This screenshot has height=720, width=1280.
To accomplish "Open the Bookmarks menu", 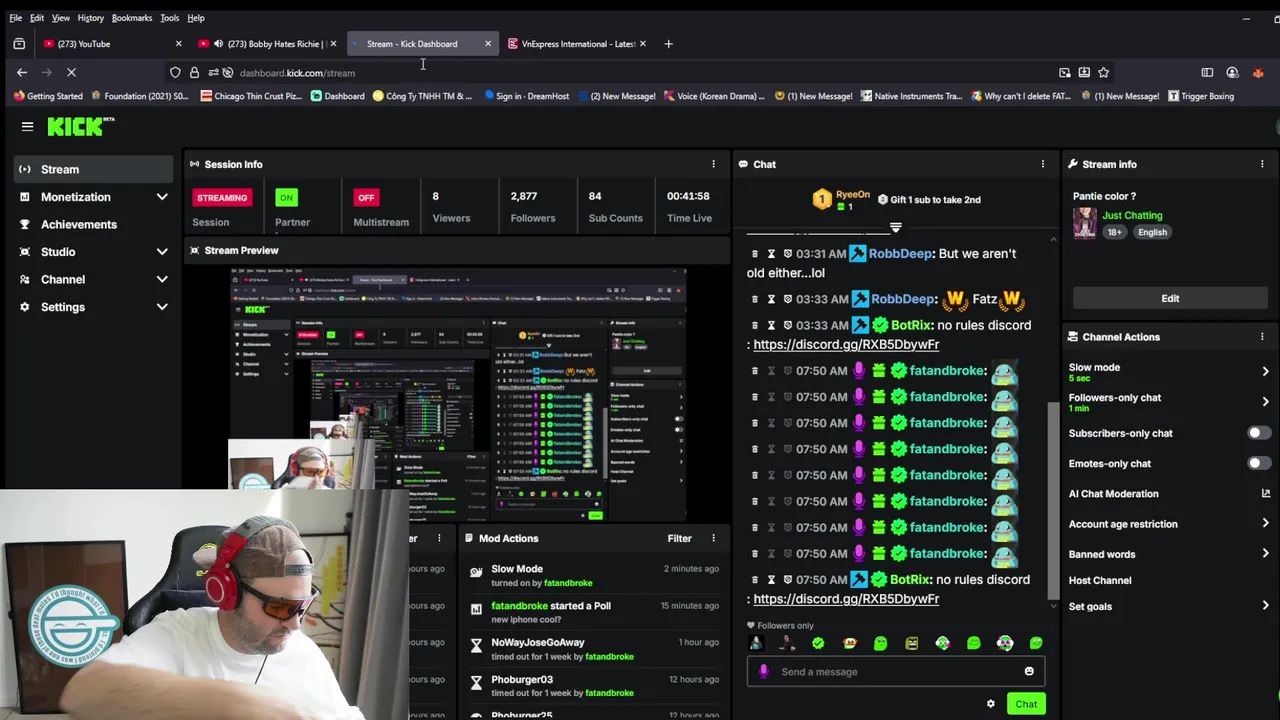I will click(132, 18).
